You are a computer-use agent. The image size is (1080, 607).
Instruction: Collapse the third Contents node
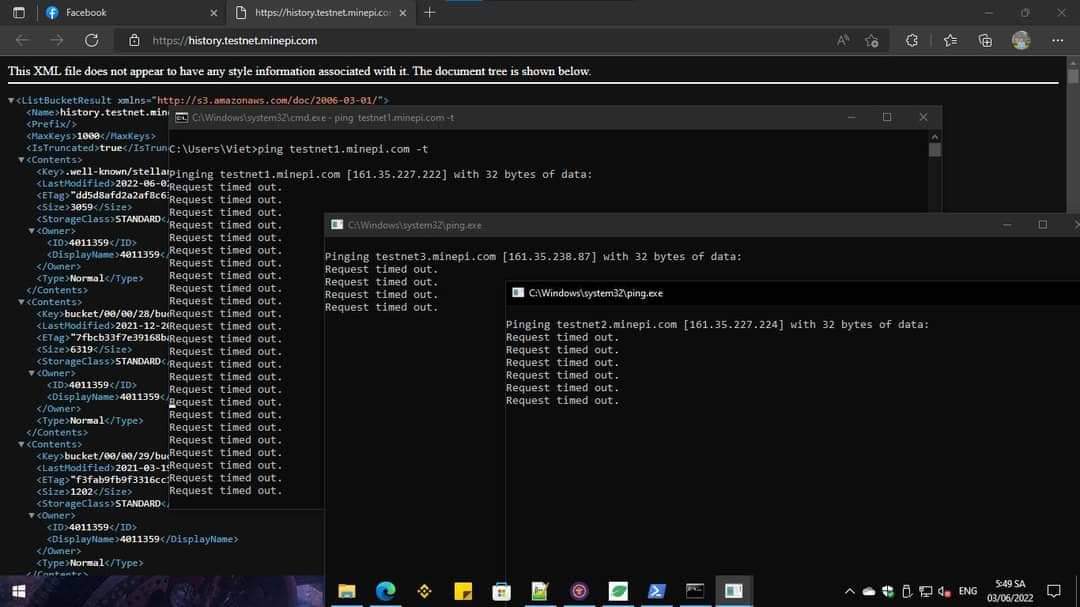21,444
